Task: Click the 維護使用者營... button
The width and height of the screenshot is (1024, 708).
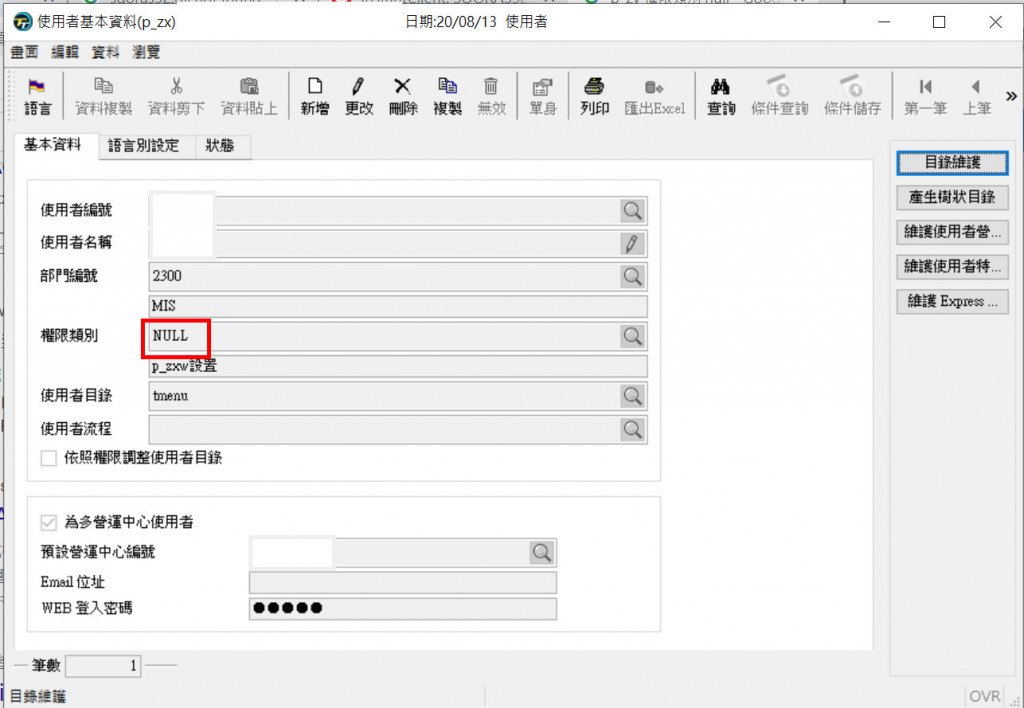Action: (x=952, y=232)
